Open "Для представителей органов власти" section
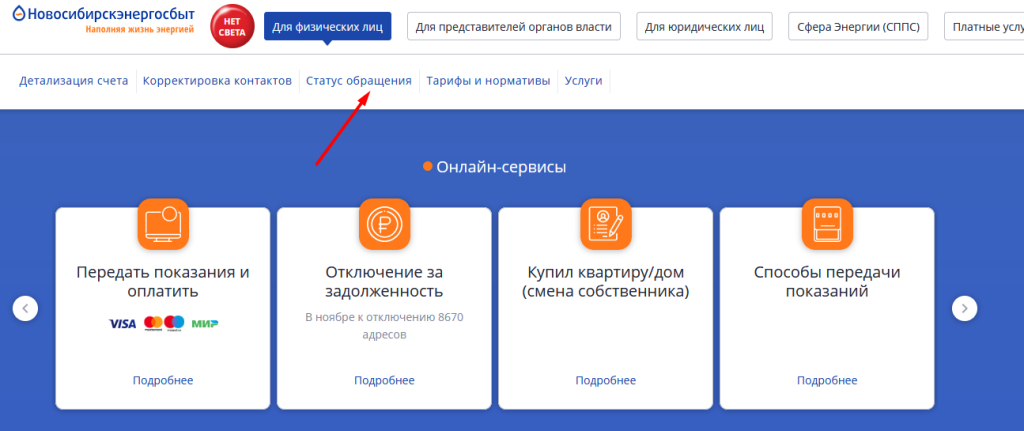The height and width of the screenshot is (431, 1024). 514,27
